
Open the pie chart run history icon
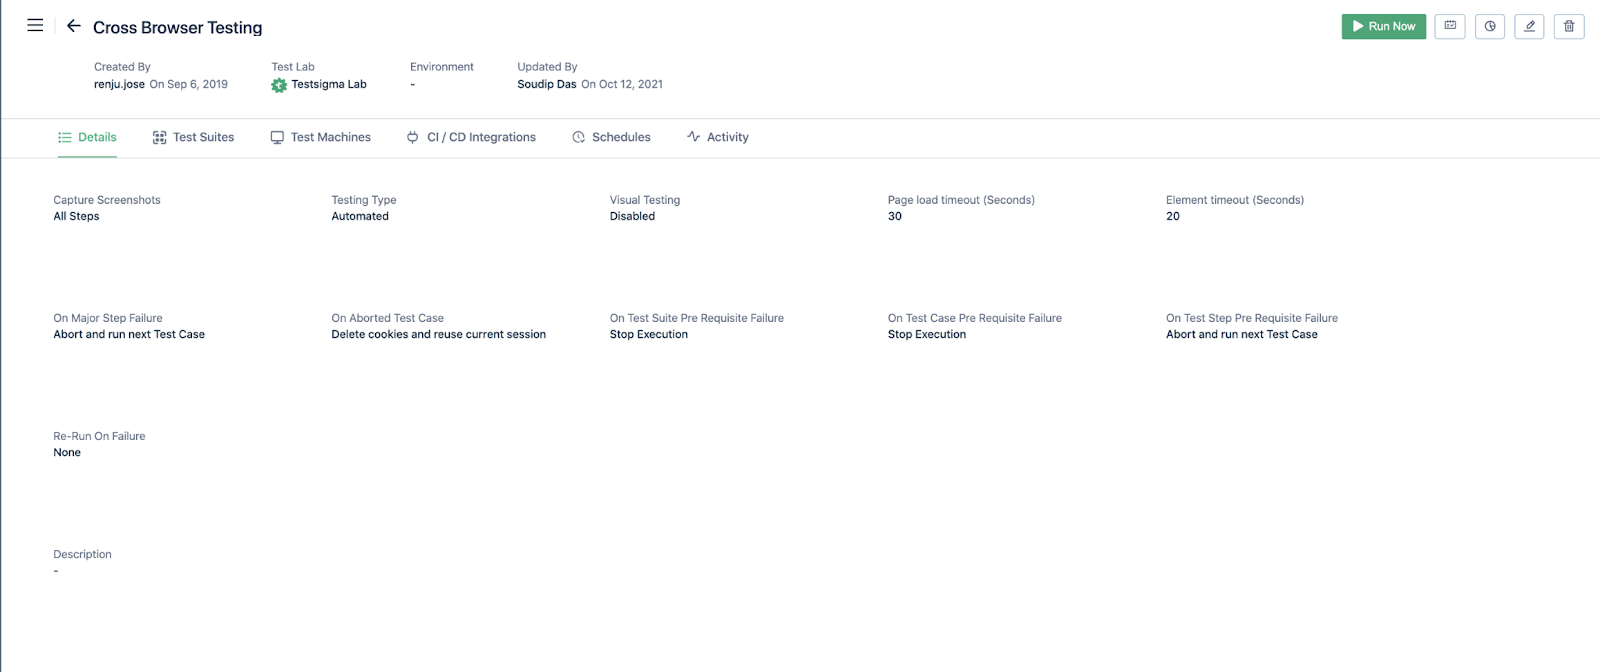click(x=1490, y=27)
